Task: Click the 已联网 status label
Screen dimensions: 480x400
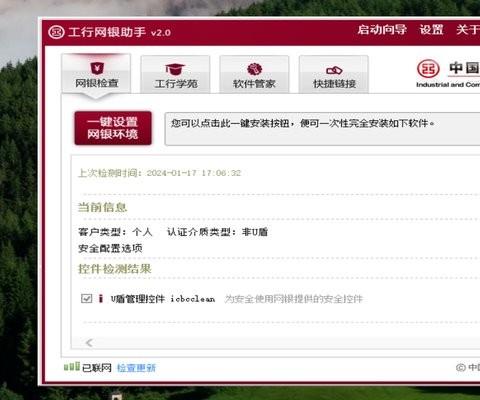Action: 97,368
